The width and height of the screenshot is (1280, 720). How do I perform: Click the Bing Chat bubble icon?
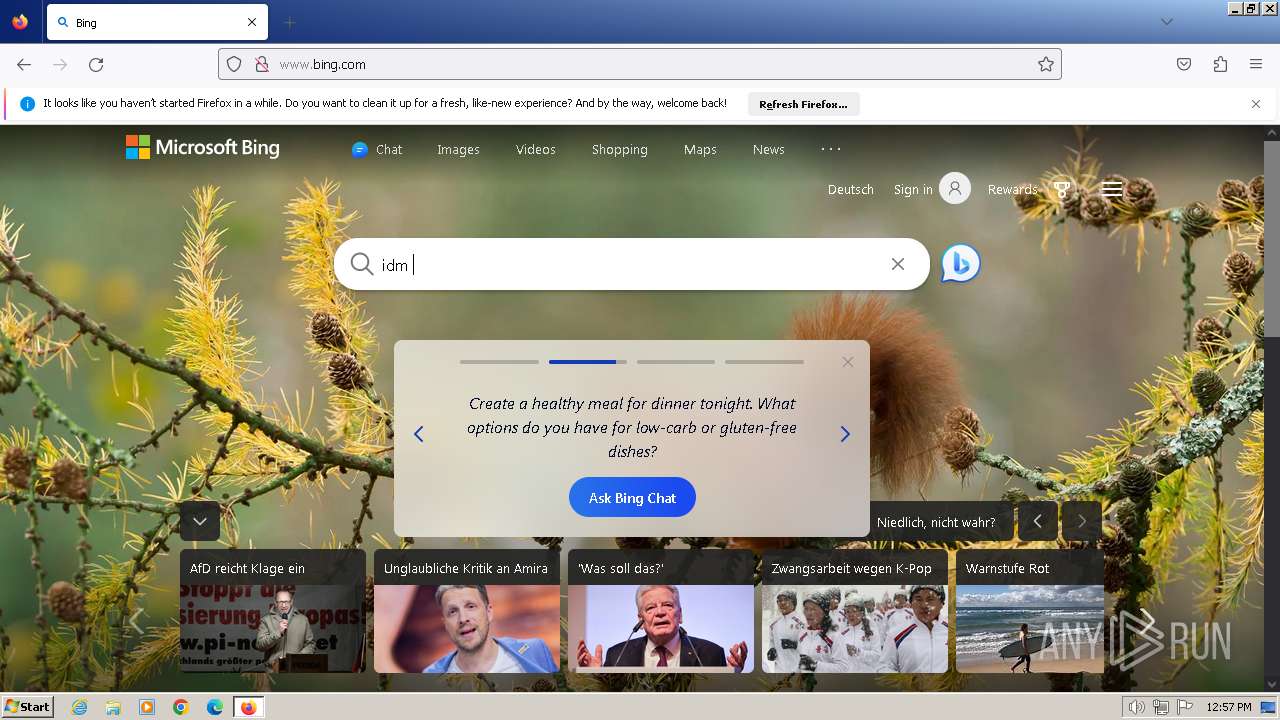(961, 263)
